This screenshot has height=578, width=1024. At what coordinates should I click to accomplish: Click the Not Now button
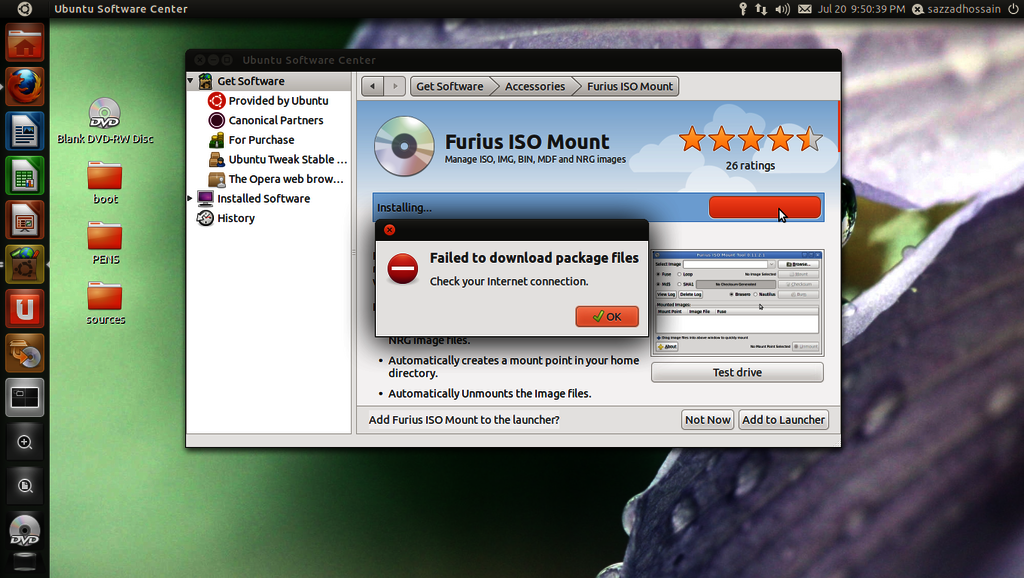tap(707, 420)
